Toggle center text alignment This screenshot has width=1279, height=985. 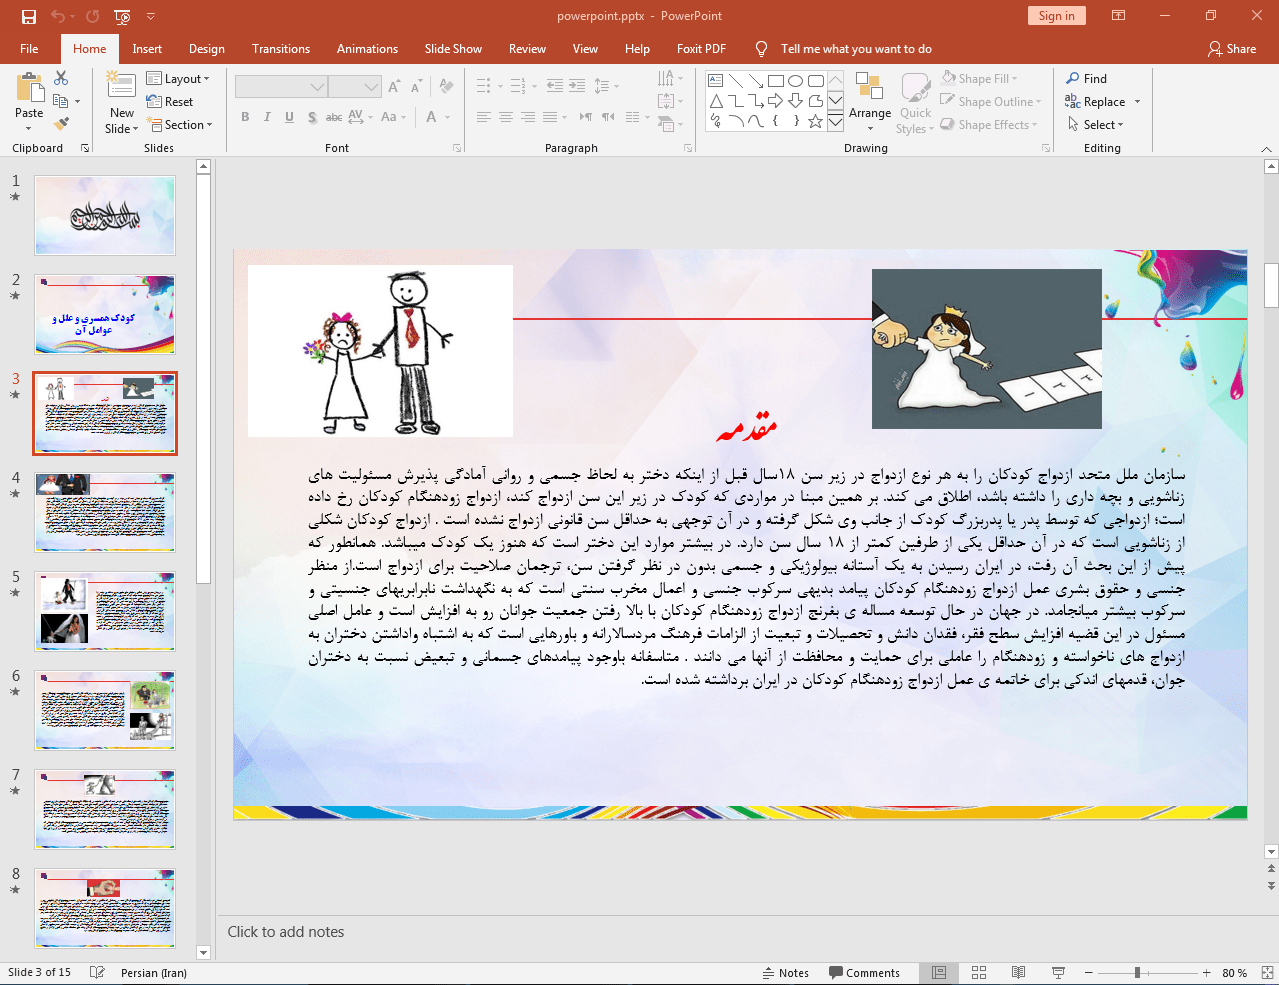[x=506, y=117]
